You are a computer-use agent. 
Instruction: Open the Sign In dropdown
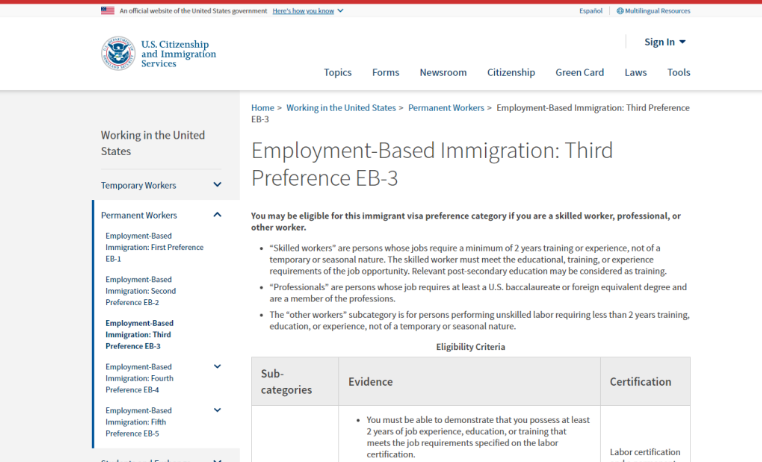click(664, 42)
